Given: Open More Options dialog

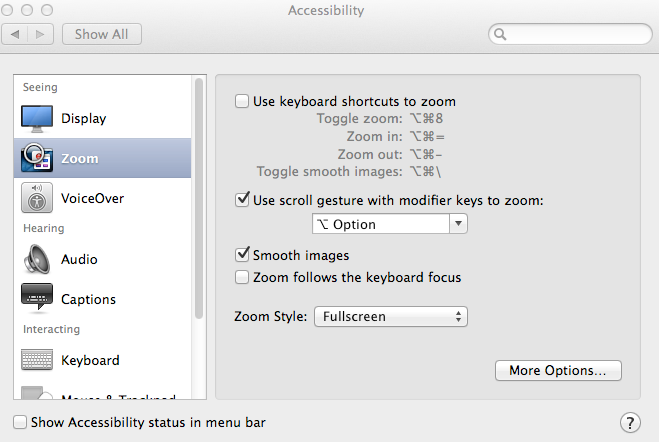Looking at the screenshot, I should pos(558,371).
